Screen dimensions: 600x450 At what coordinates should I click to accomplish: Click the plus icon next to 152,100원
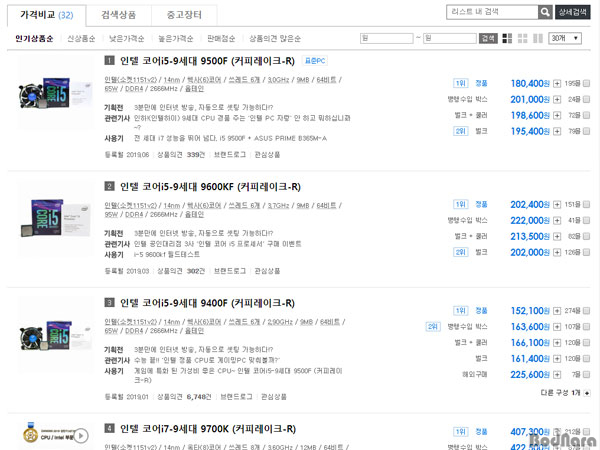pos(557,311)
